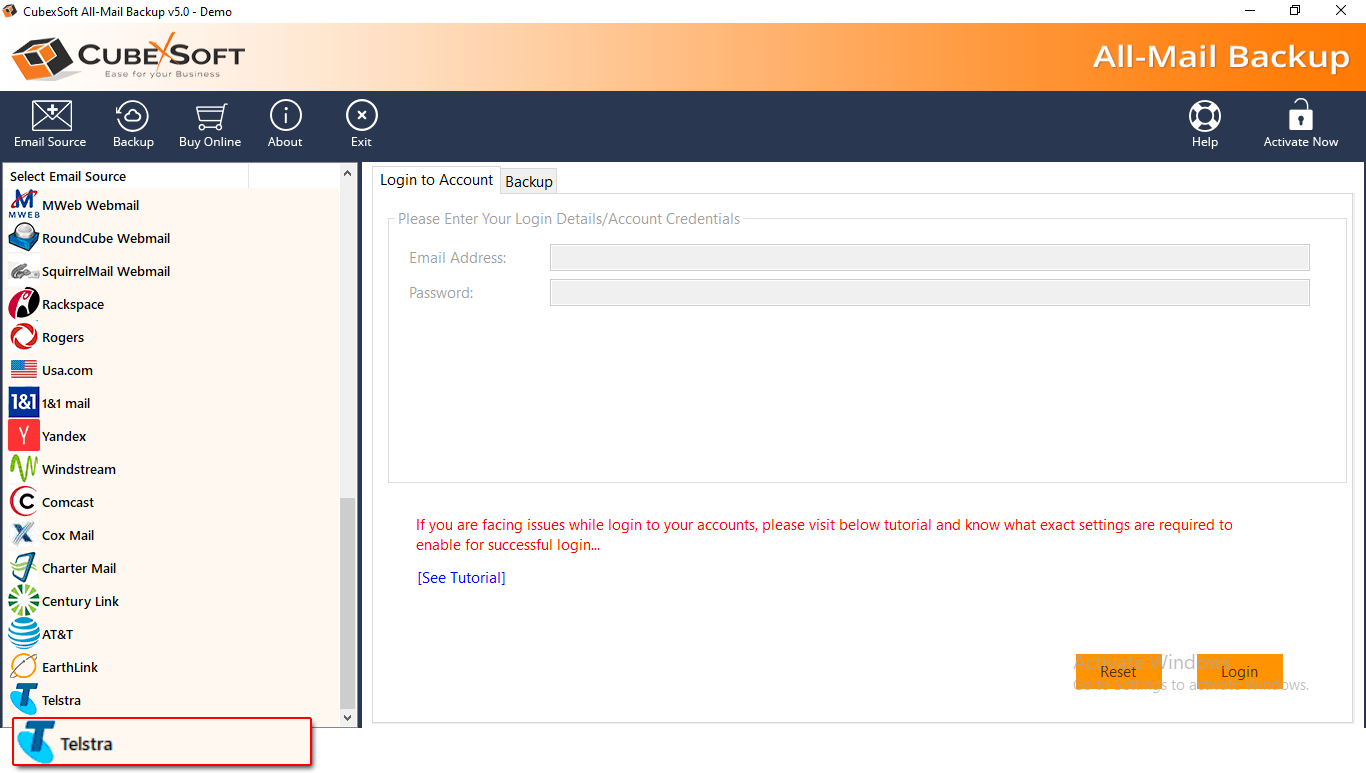Image resolution: width=1366 pixels, height=773 pixels.
Task: Click the Password input field
Action: [x=929, y=293]
